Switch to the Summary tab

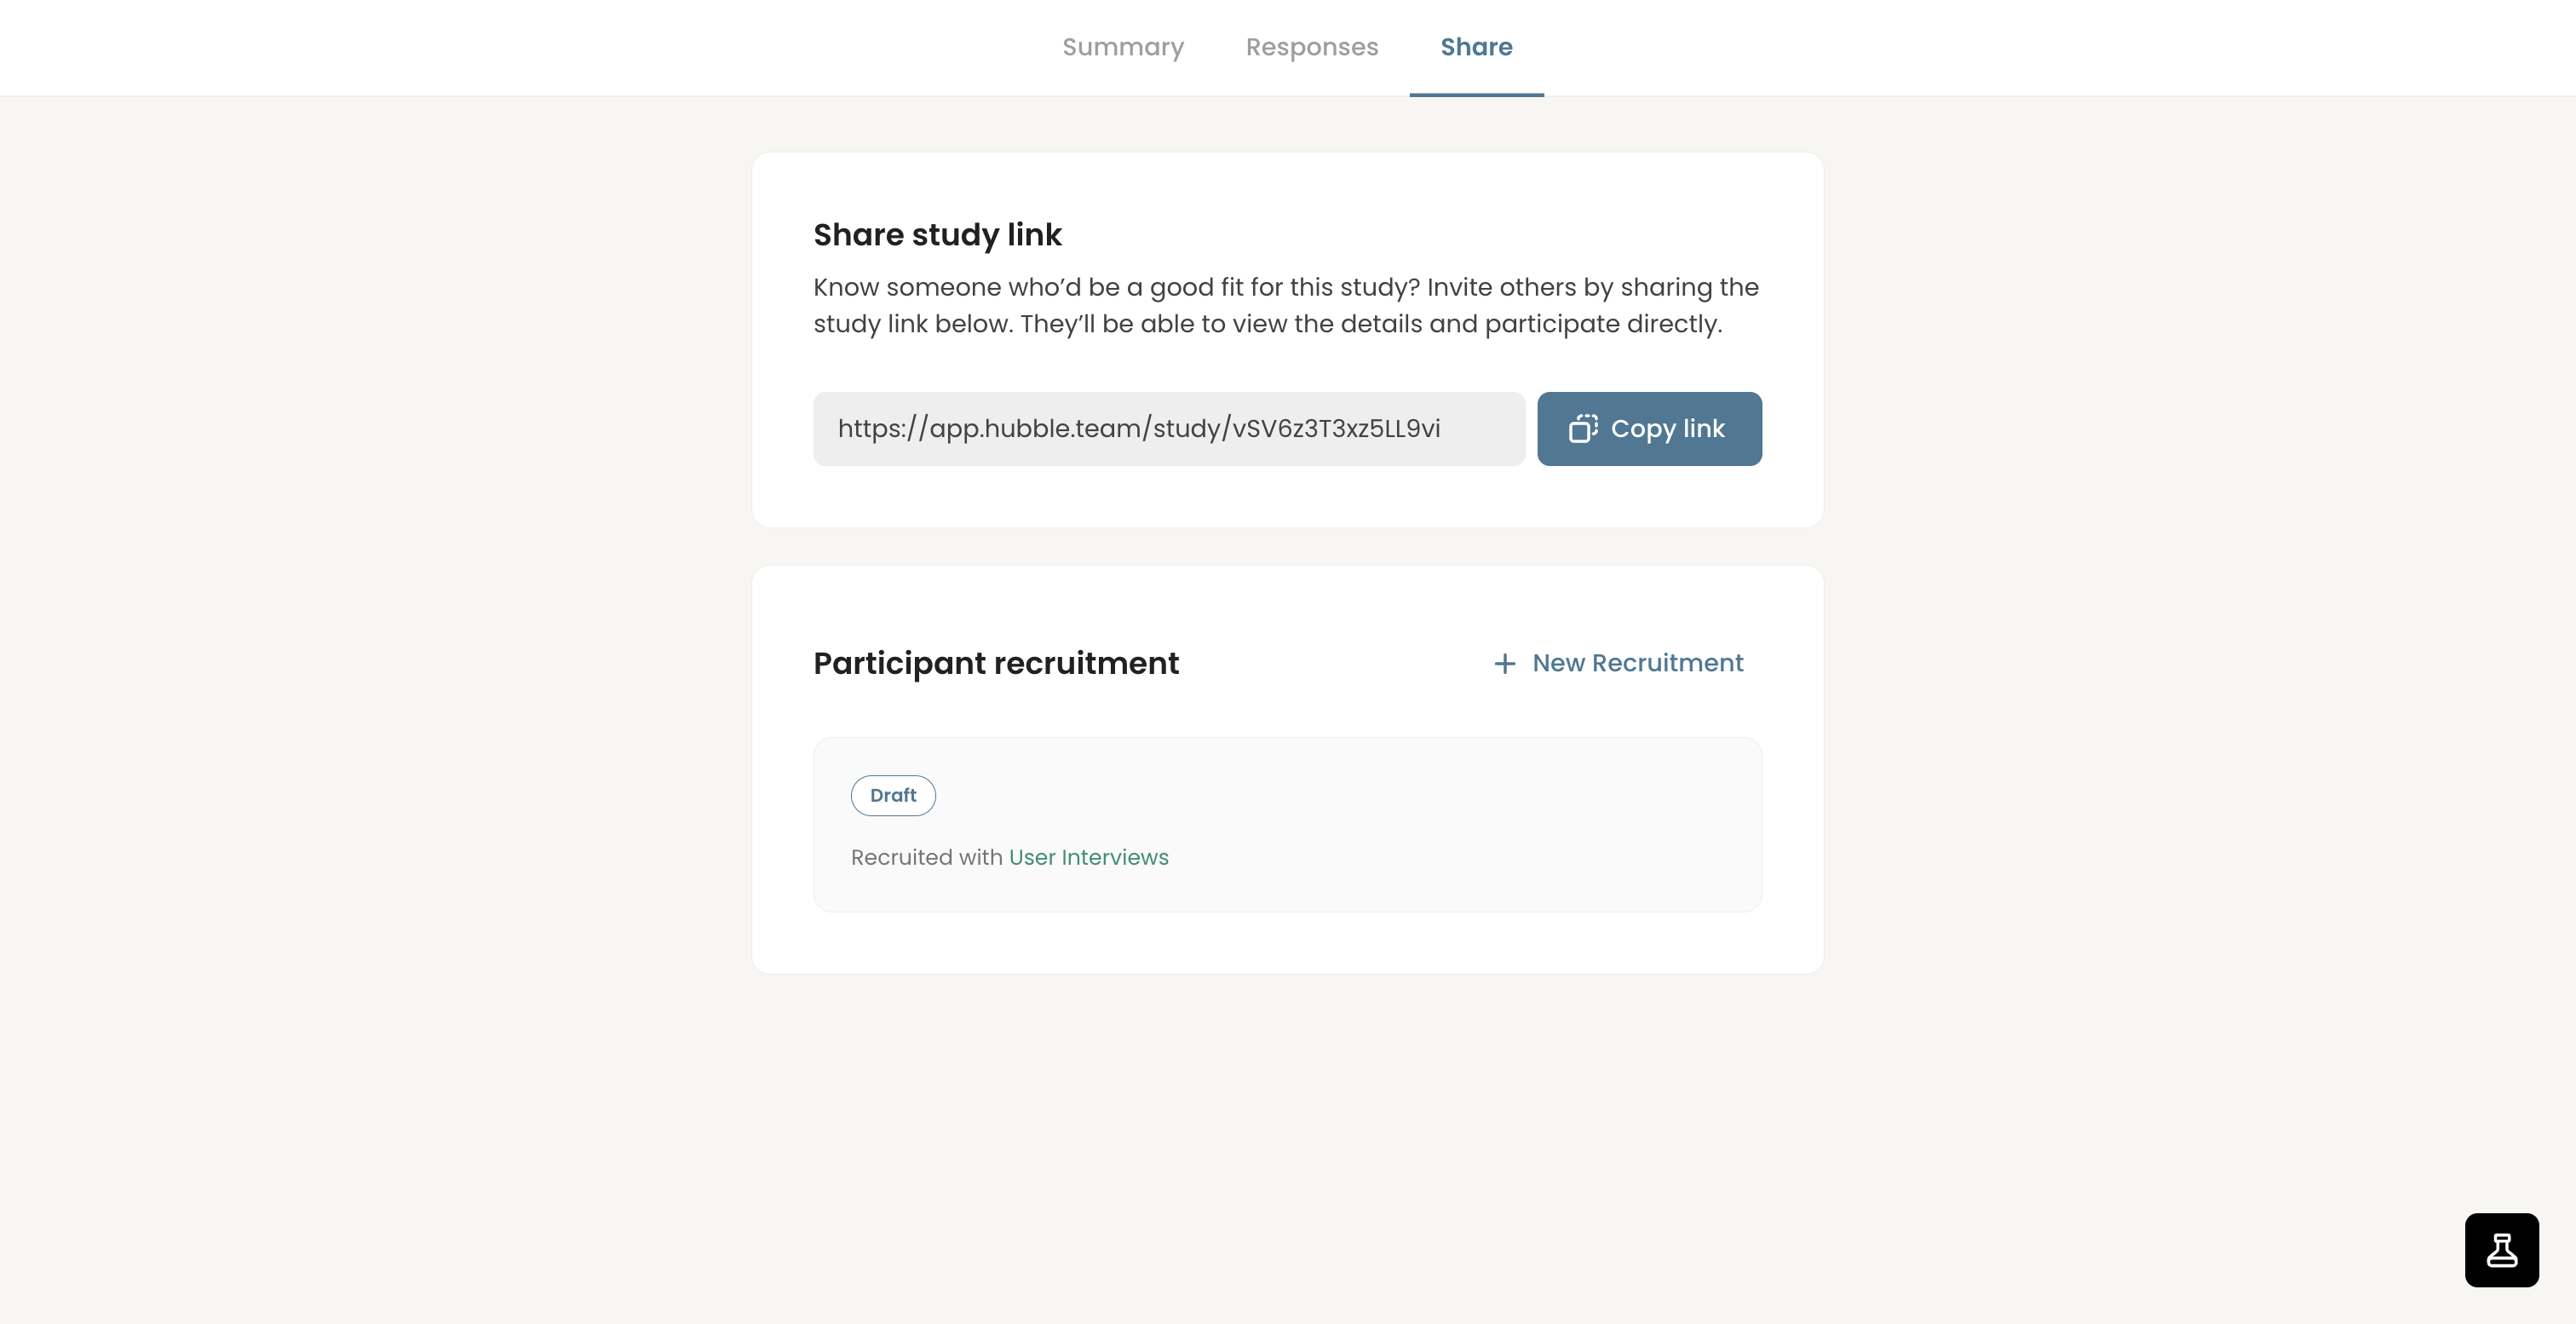click(1123, 47)
